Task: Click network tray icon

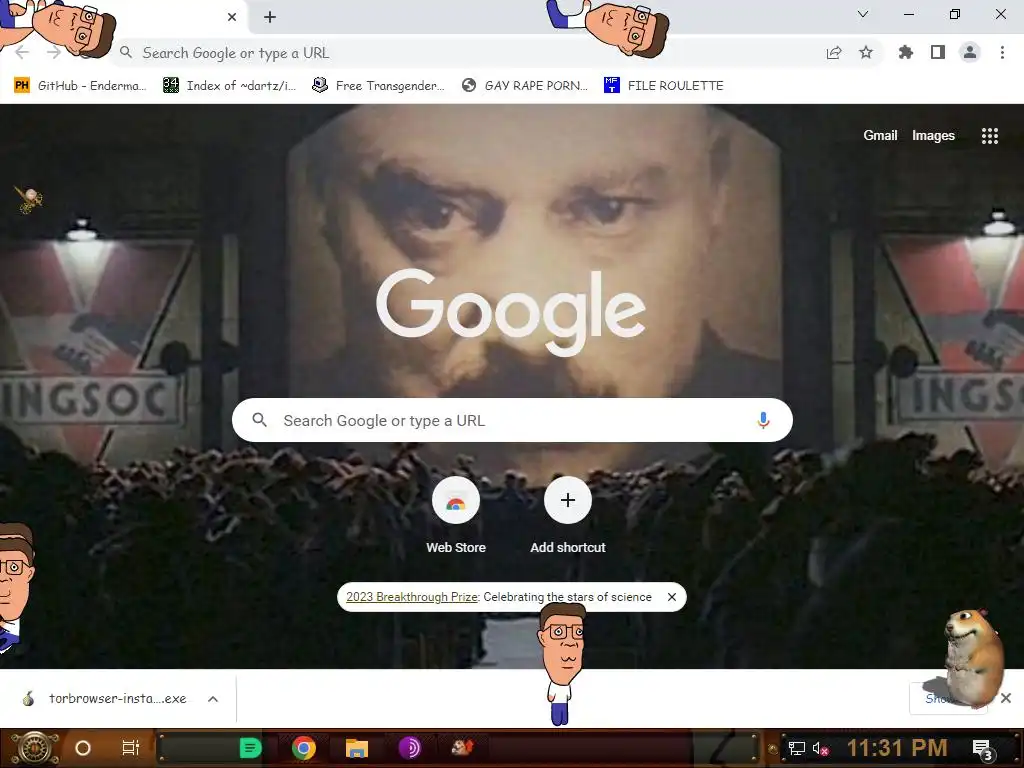Action: click(797, 748)
